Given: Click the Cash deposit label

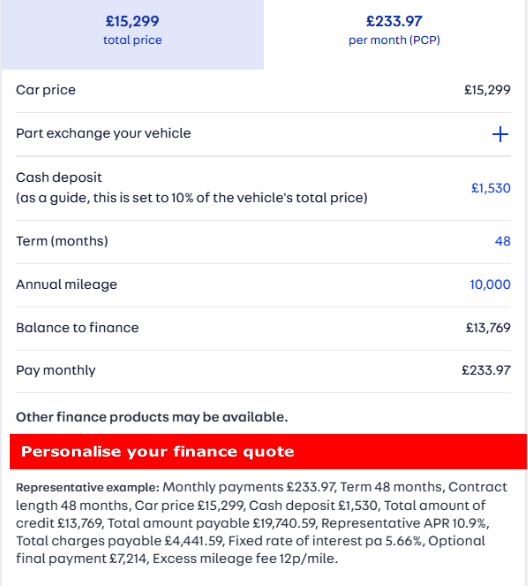Looking at the screenshot, I should click(59, 178).
